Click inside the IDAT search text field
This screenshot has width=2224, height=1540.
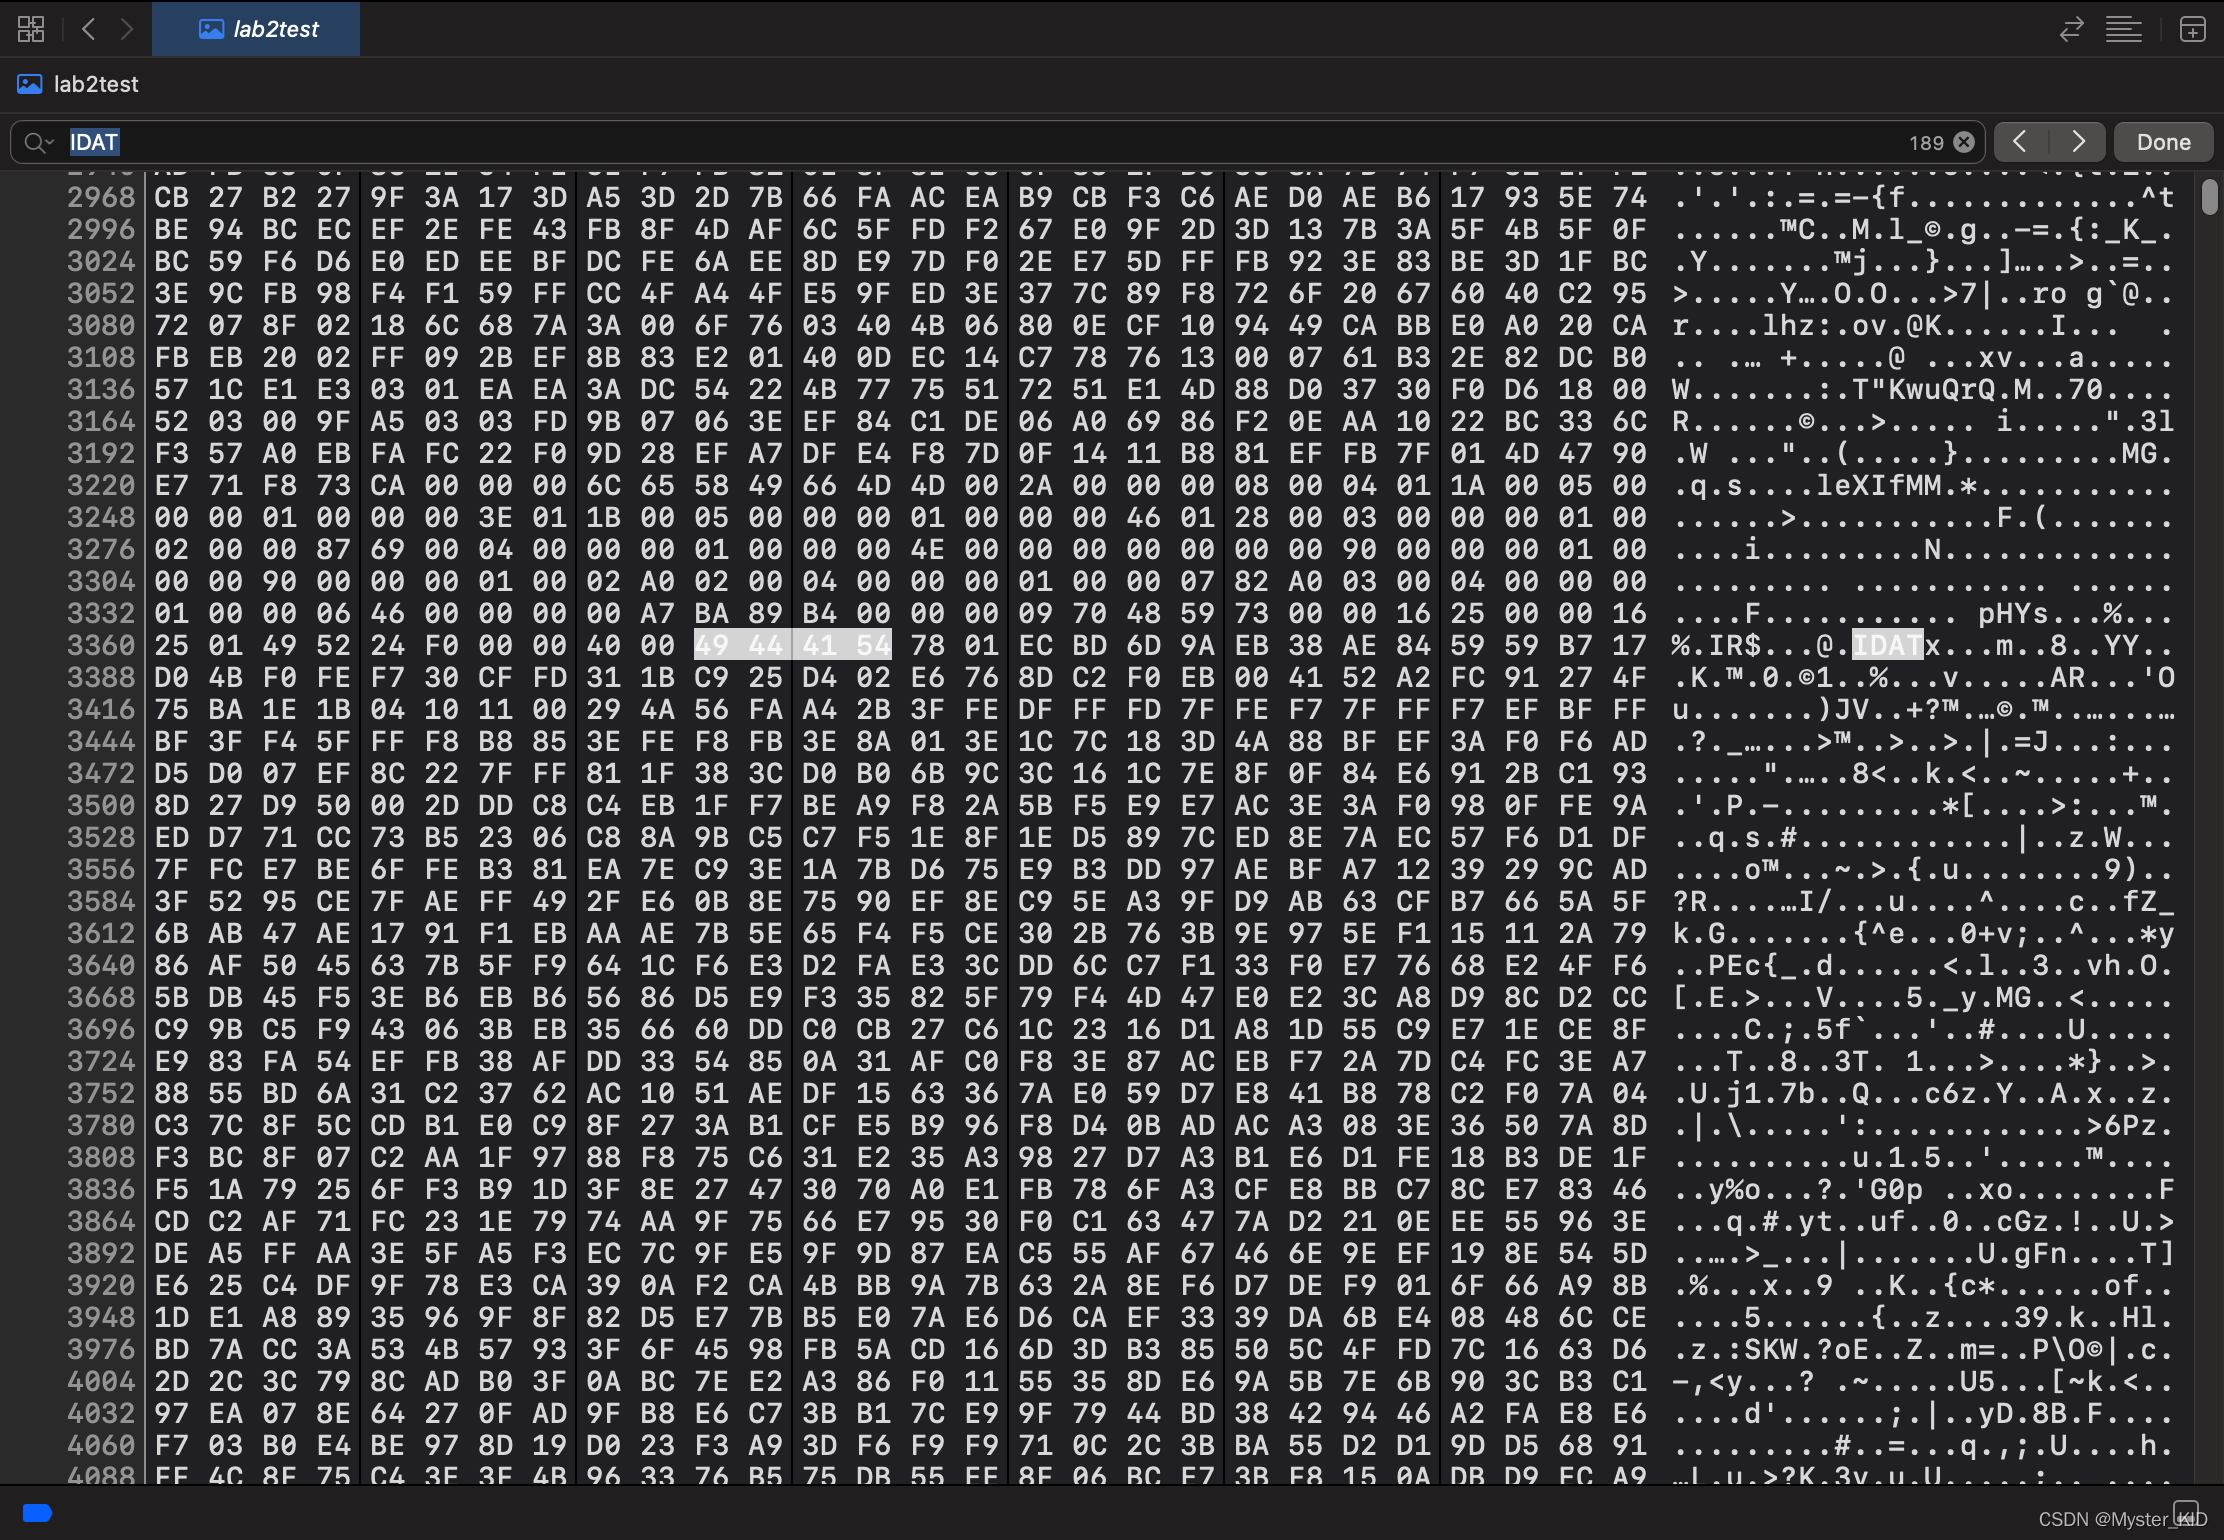pos(900,142)
